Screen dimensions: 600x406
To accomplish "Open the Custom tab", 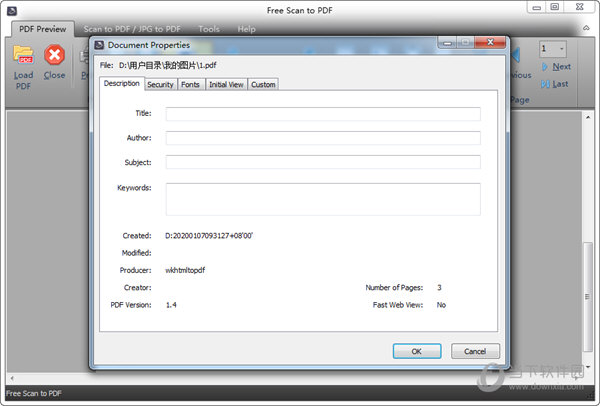I will (x=263, y=85).
